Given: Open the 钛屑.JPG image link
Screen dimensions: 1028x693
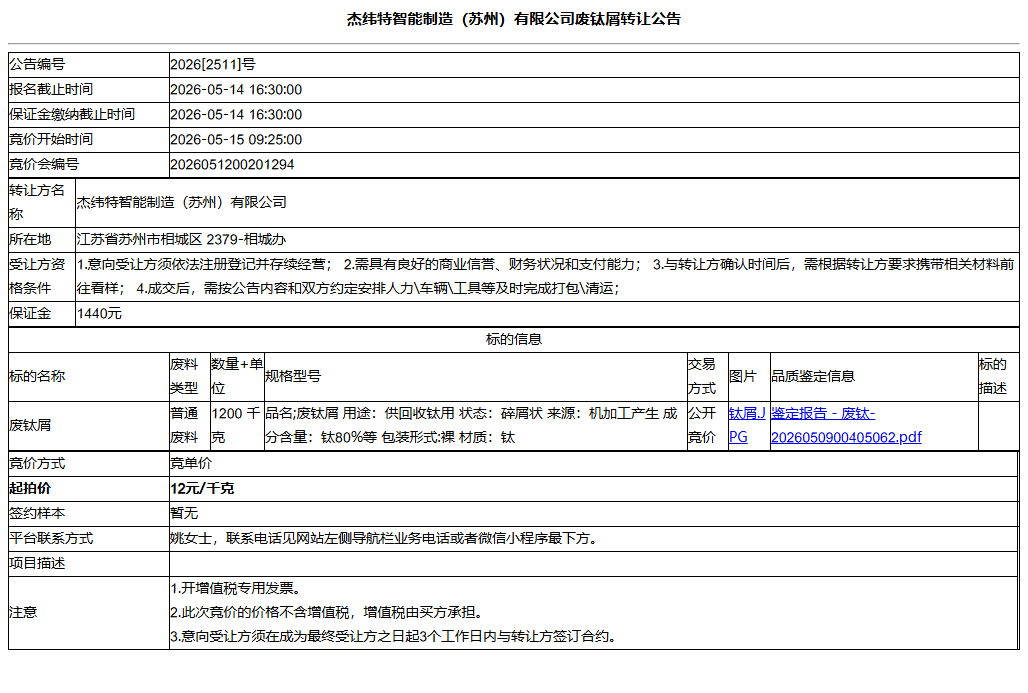Looking at the screenshot, I should pos(747,426).
